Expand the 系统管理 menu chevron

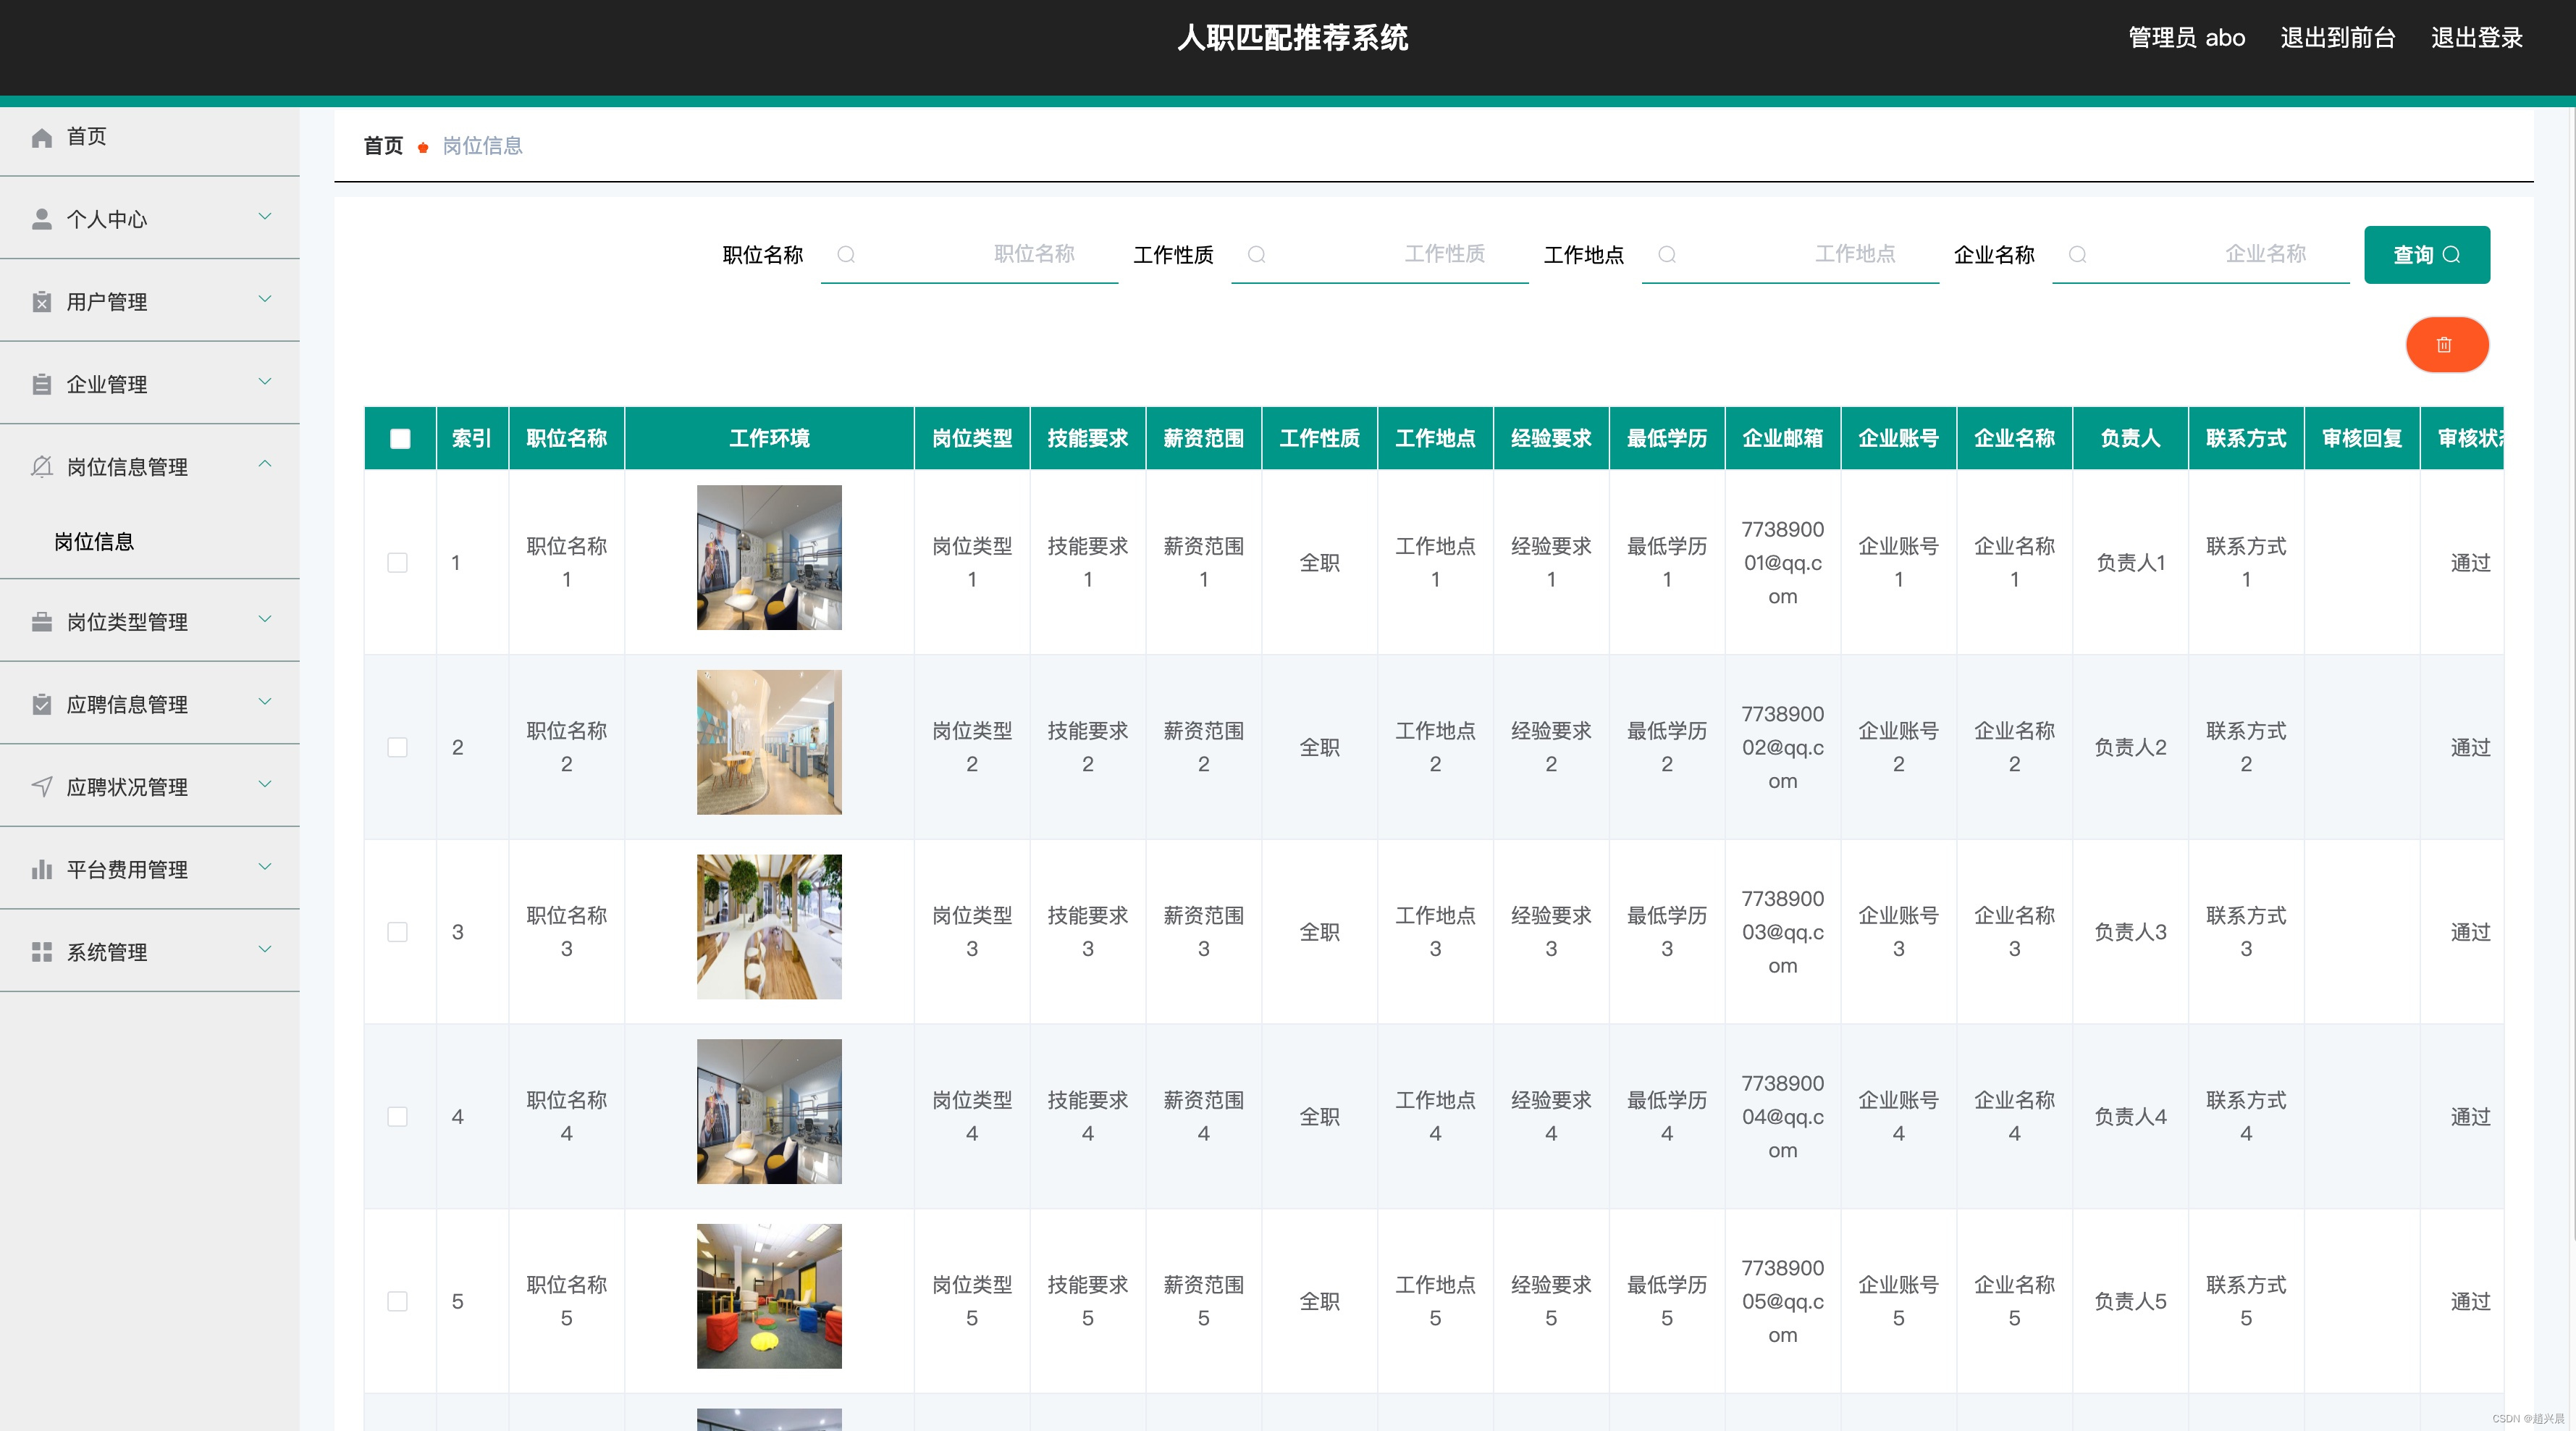265,950
